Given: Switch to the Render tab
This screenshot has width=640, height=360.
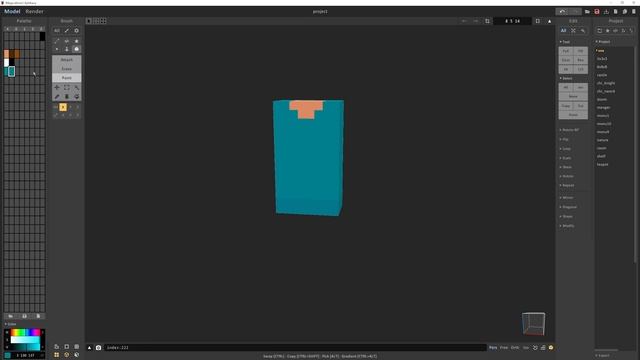Looking at the screenshot, I should point(34,11).
